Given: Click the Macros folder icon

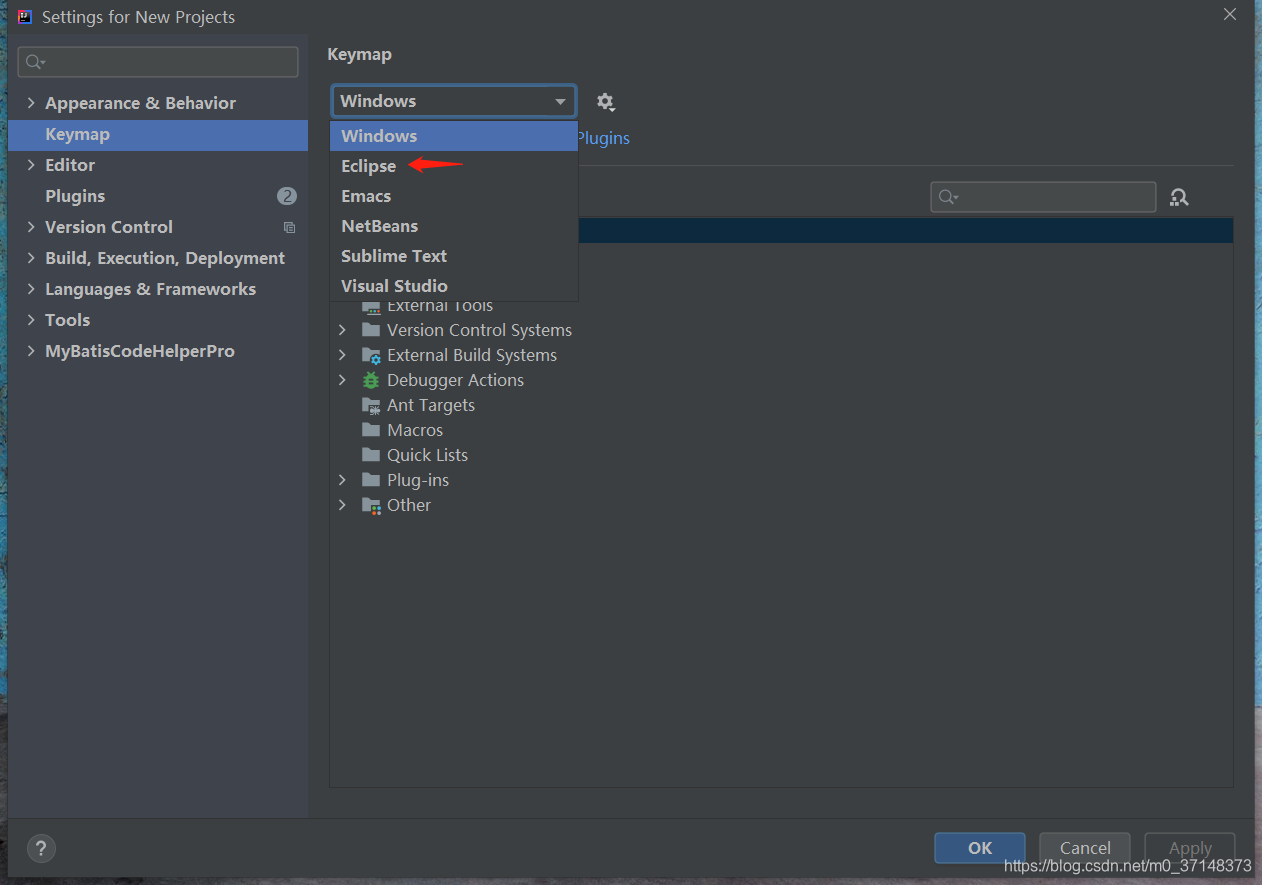Looking at the screenshot, I should pos(371,430).
